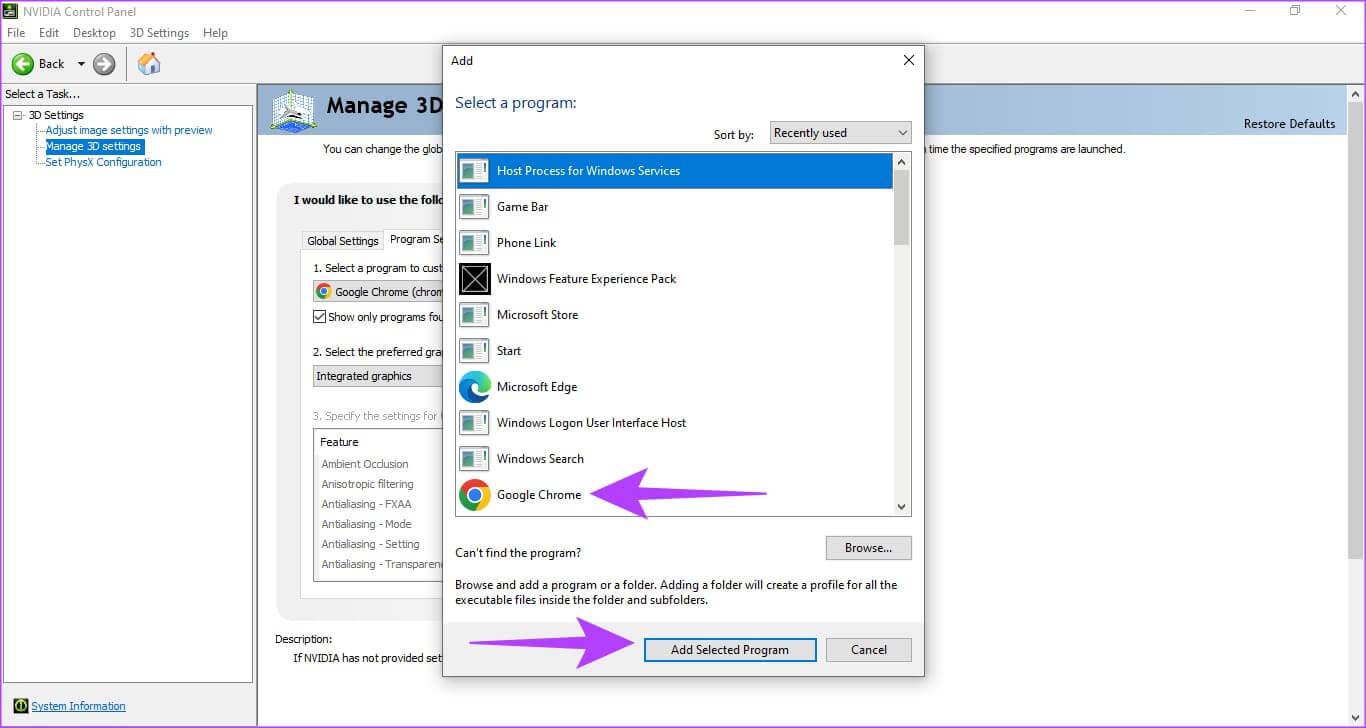Click the Add Selected Program button
Viewport: 1366px width, 728px height.
pyautogui.click(x=730, y=650)
